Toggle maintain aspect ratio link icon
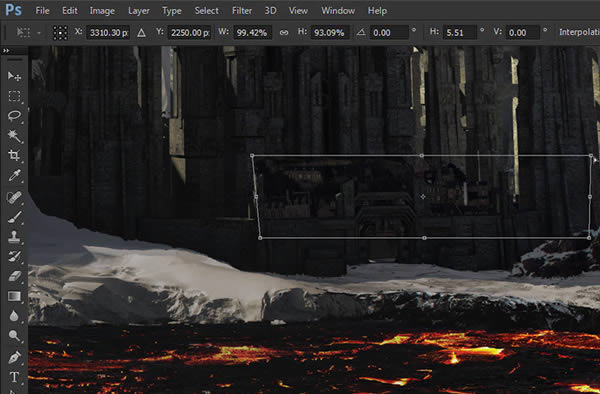This screenshot has height=394, width=600. (x=284, y=33)
